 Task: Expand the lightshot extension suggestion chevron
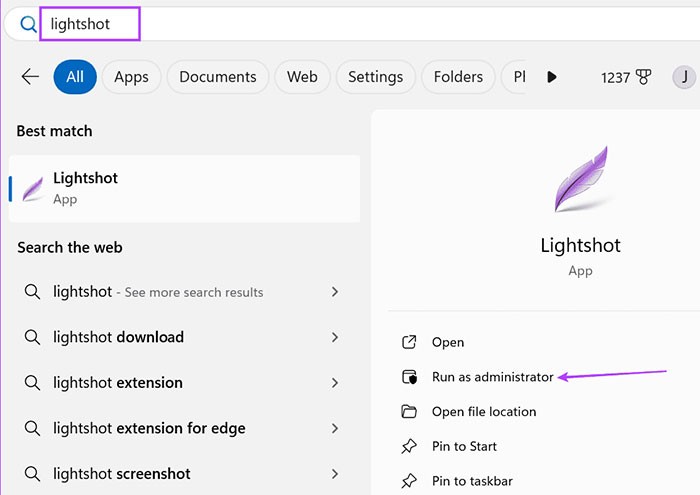(x=335, y=383)
